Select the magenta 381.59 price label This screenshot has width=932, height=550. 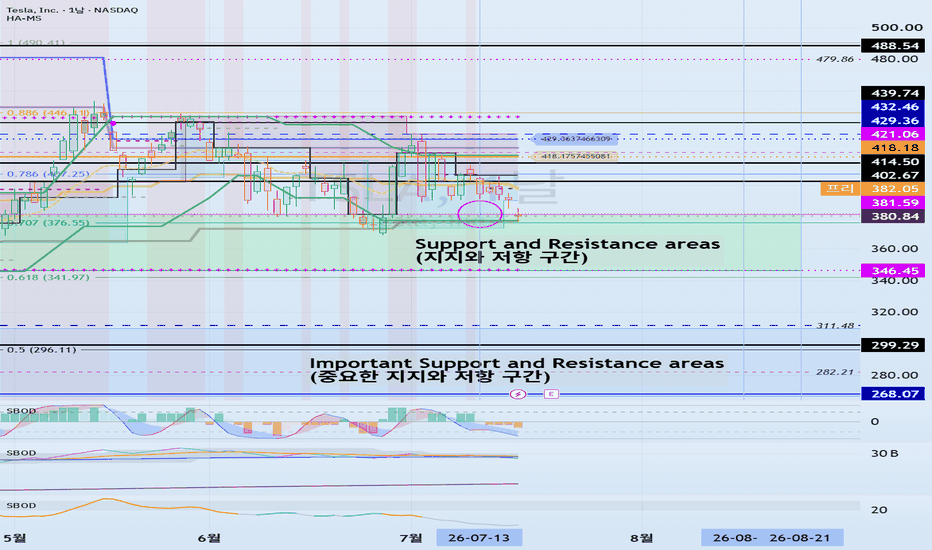coord(893,203)
